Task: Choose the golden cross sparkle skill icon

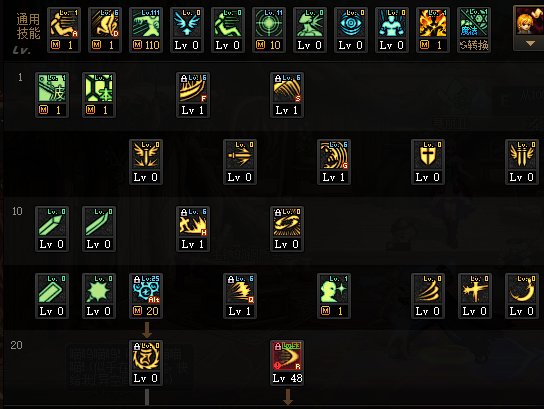Action: click(x=475, y=296)
